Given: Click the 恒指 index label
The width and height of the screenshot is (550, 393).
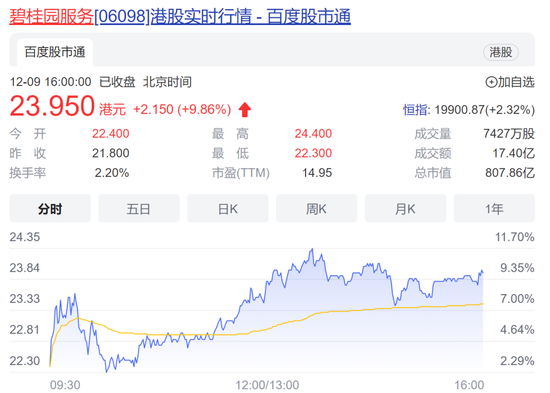Looking at the screenshot, I should [415, 110].
